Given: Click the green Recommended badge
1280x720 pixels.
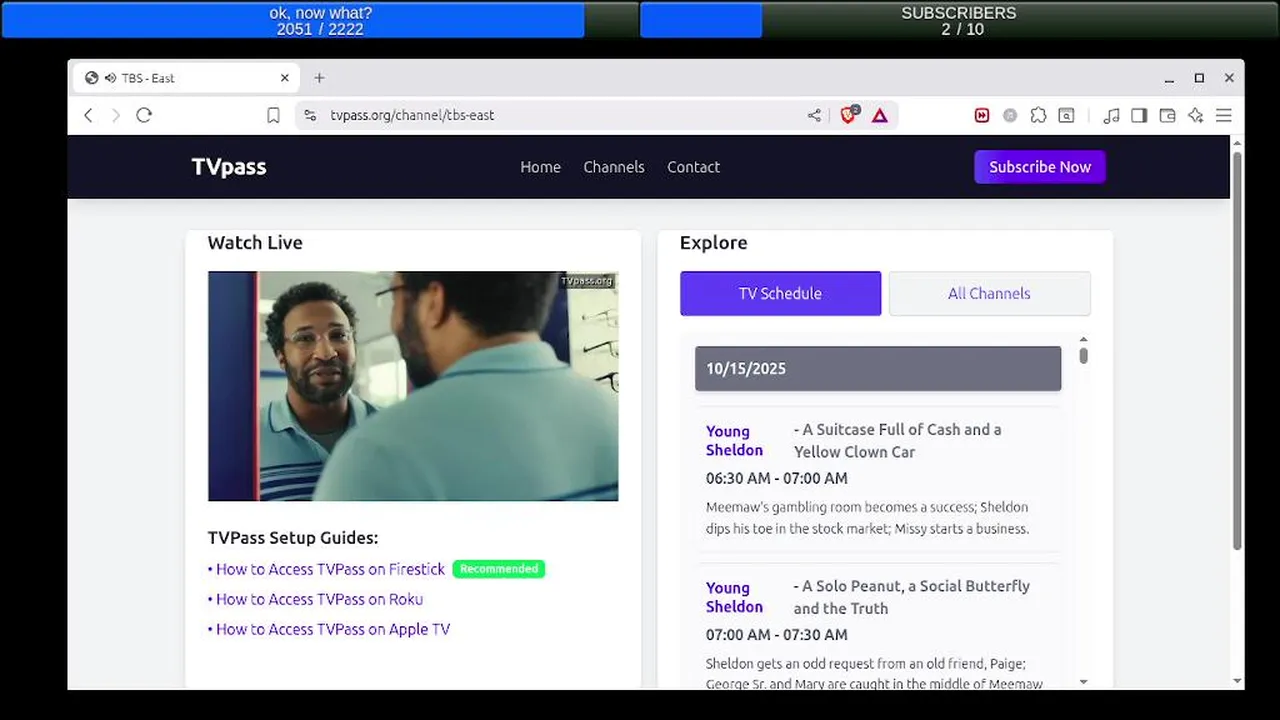Looking at the screenshot, I should click(x=499, y=569).
